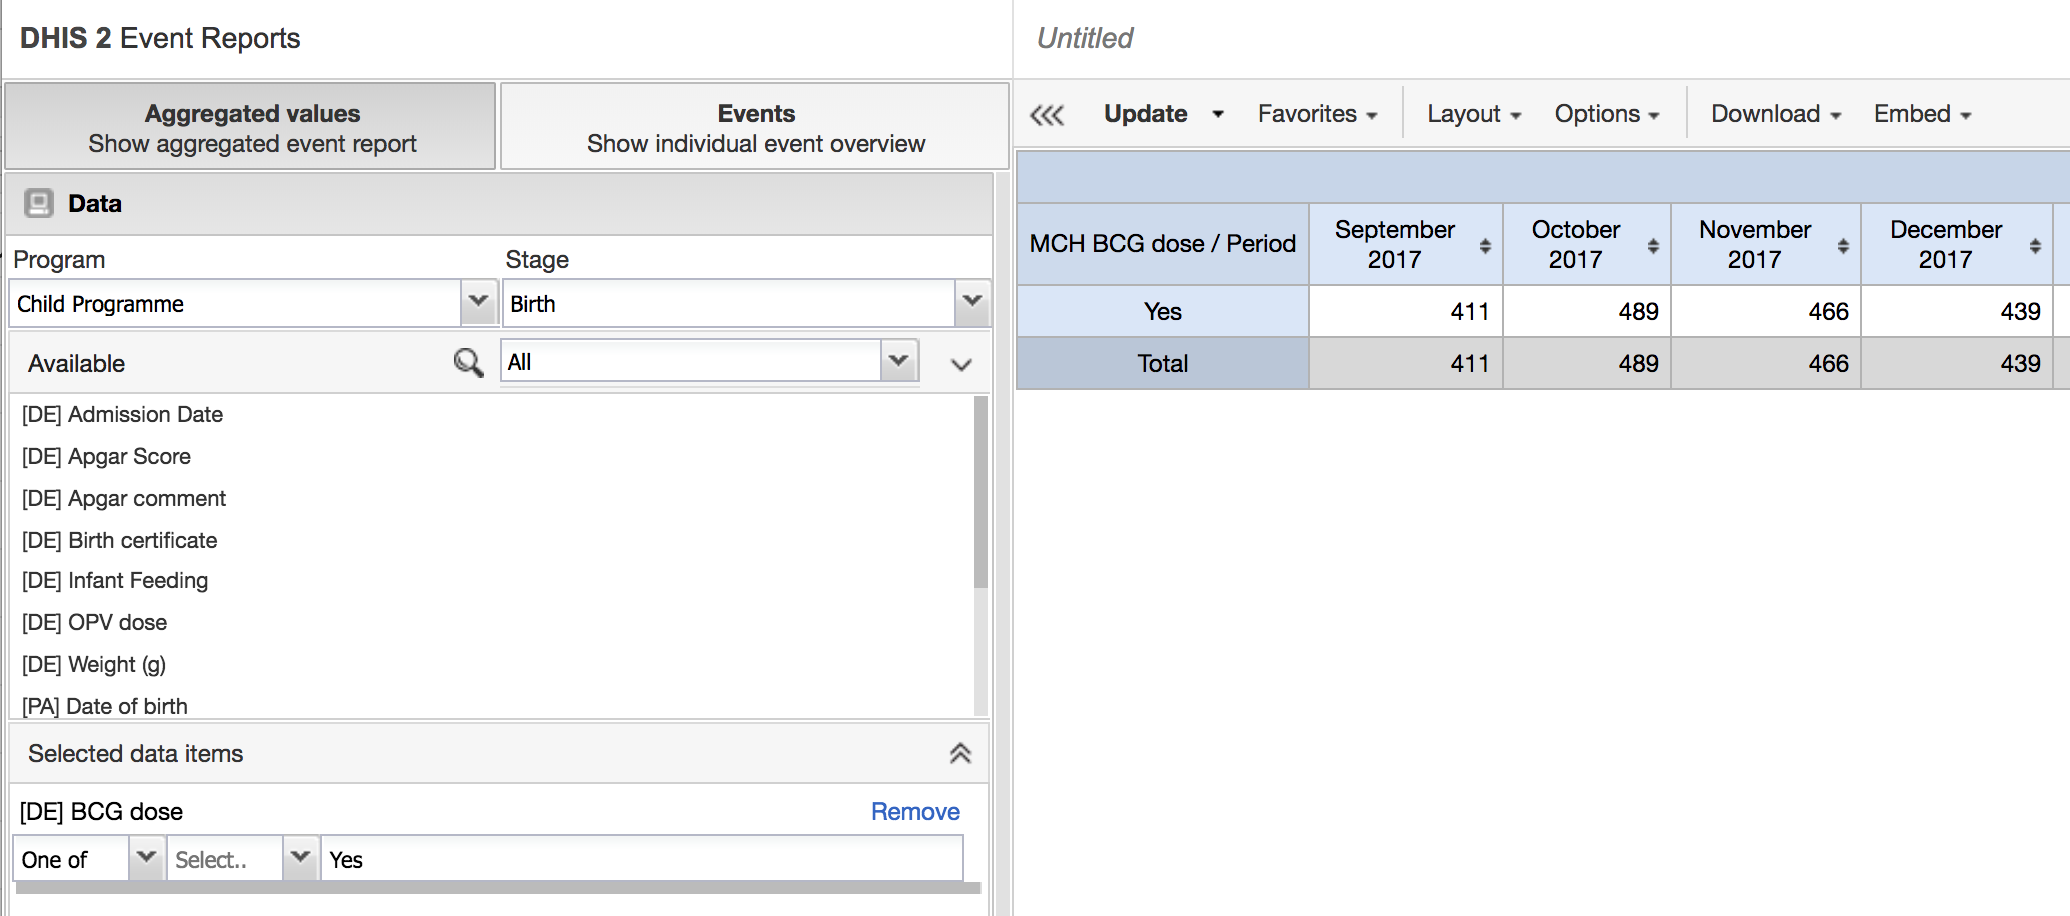Sort by the October 2017 column arrows
The image size is (2070, 916).
tap(1653, 246)
